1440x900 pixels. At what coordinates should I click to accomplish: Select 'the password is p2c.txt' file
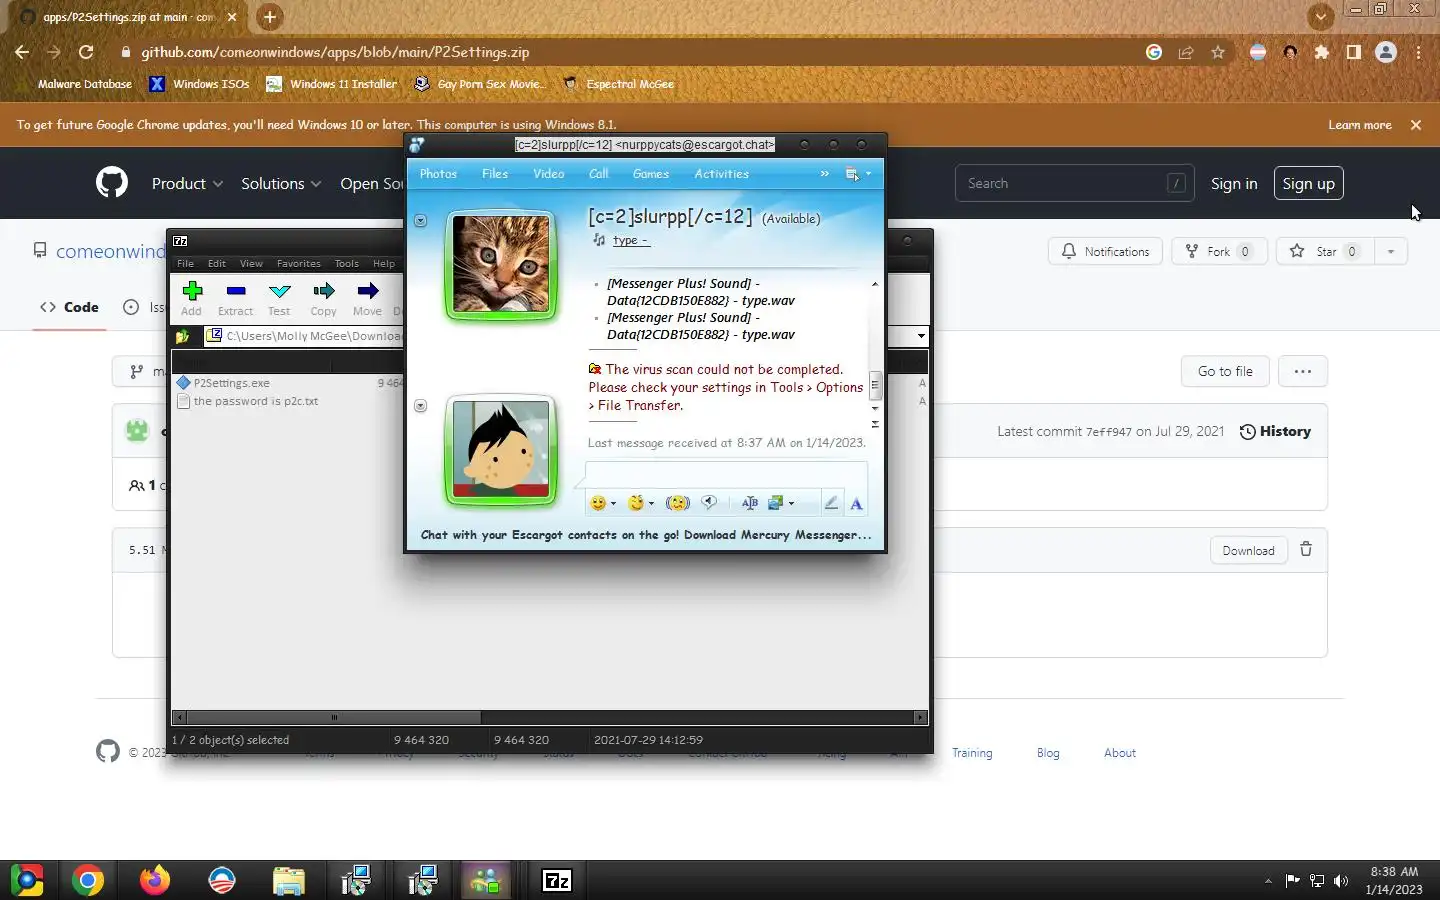pos(255,401)
